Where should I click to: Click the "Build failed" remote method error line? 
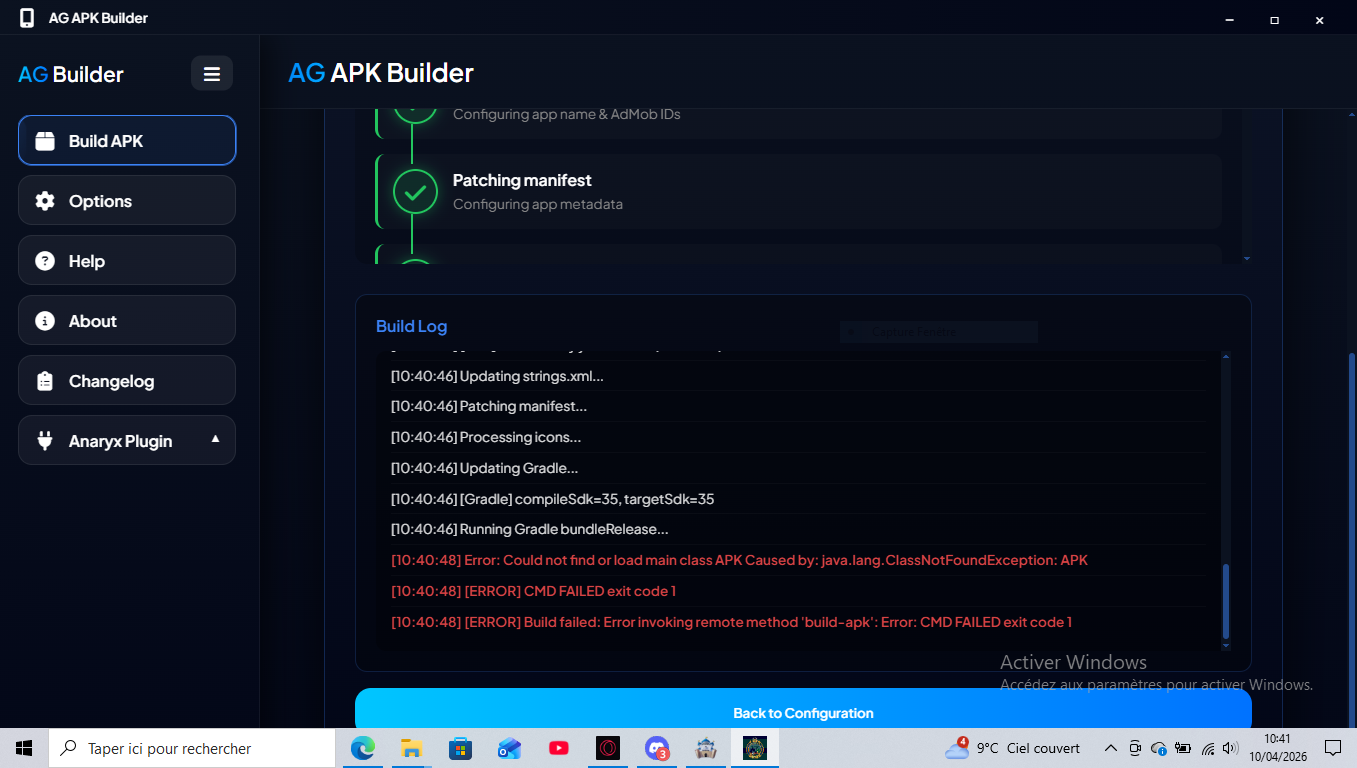[x=731, y=622]
